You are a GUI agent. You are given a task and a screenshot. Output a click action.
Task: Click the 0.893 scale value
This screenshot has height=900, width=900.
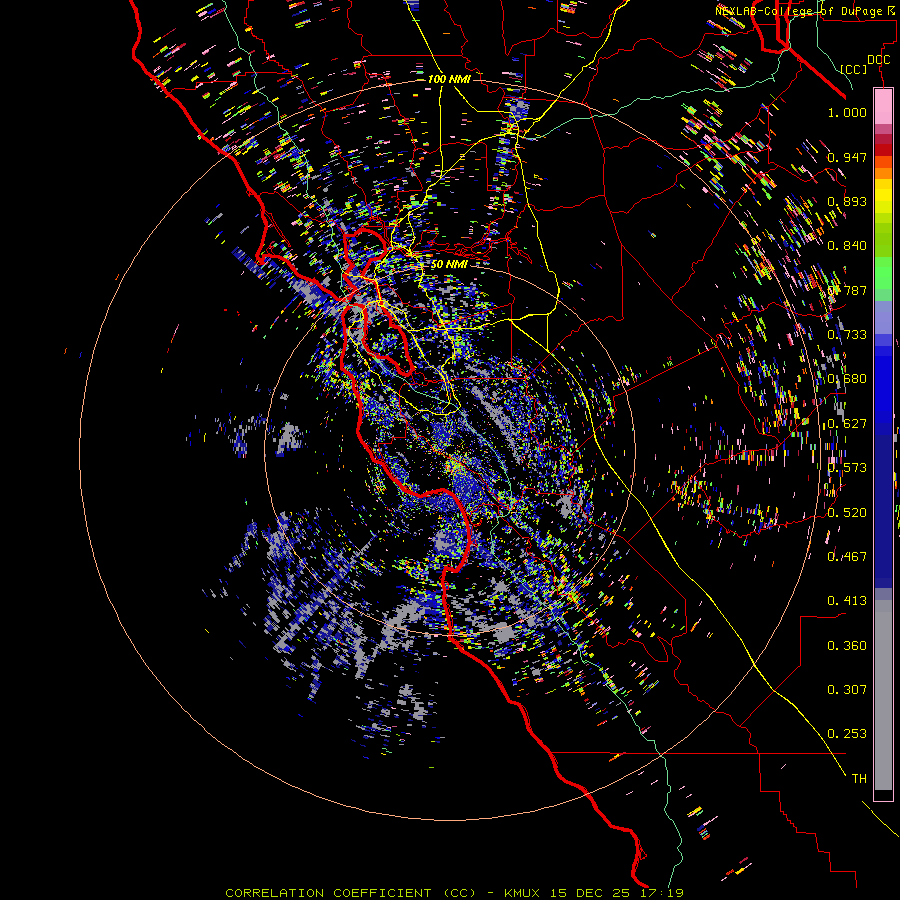847,201
